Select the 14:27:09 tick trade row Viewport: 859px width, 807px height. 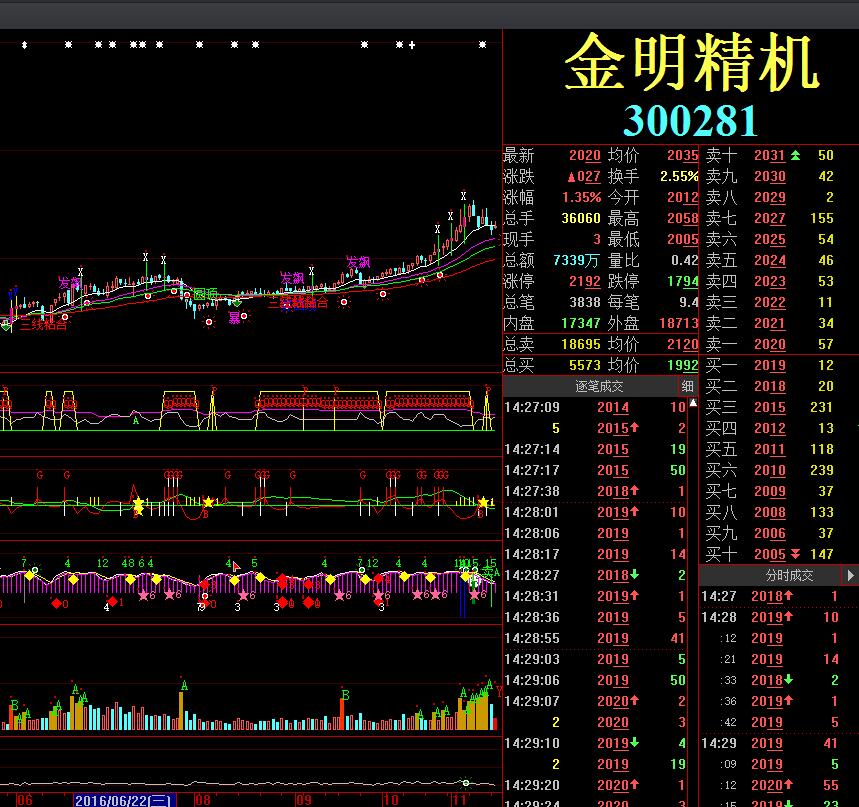click(x=595, y=407)
